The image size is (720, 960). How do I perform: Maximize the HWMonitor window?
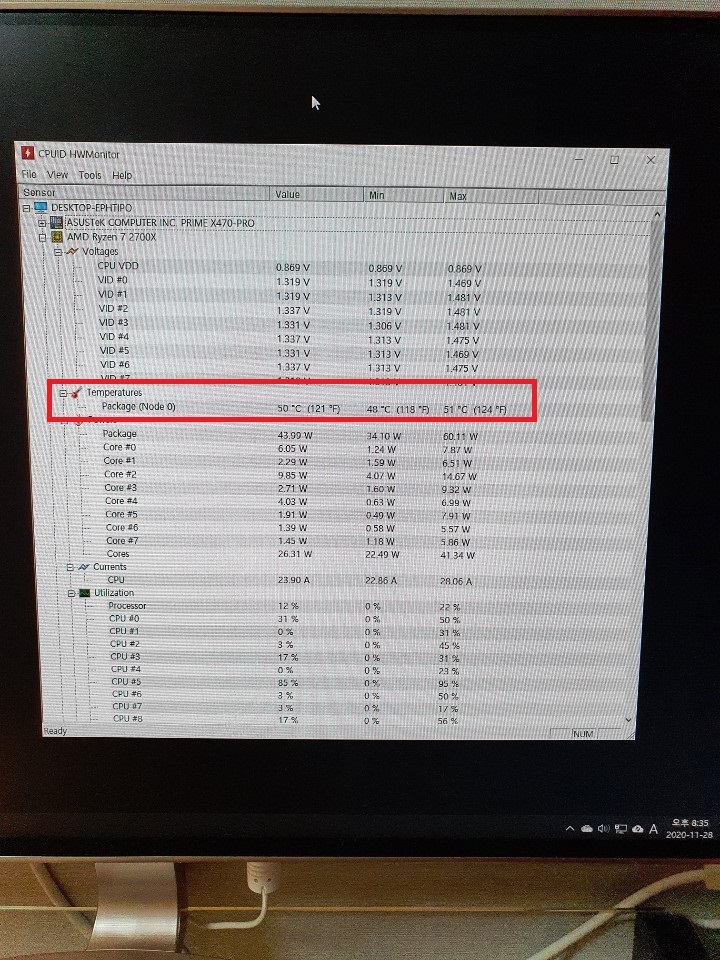pyautogui.click(x=614, y=160)
